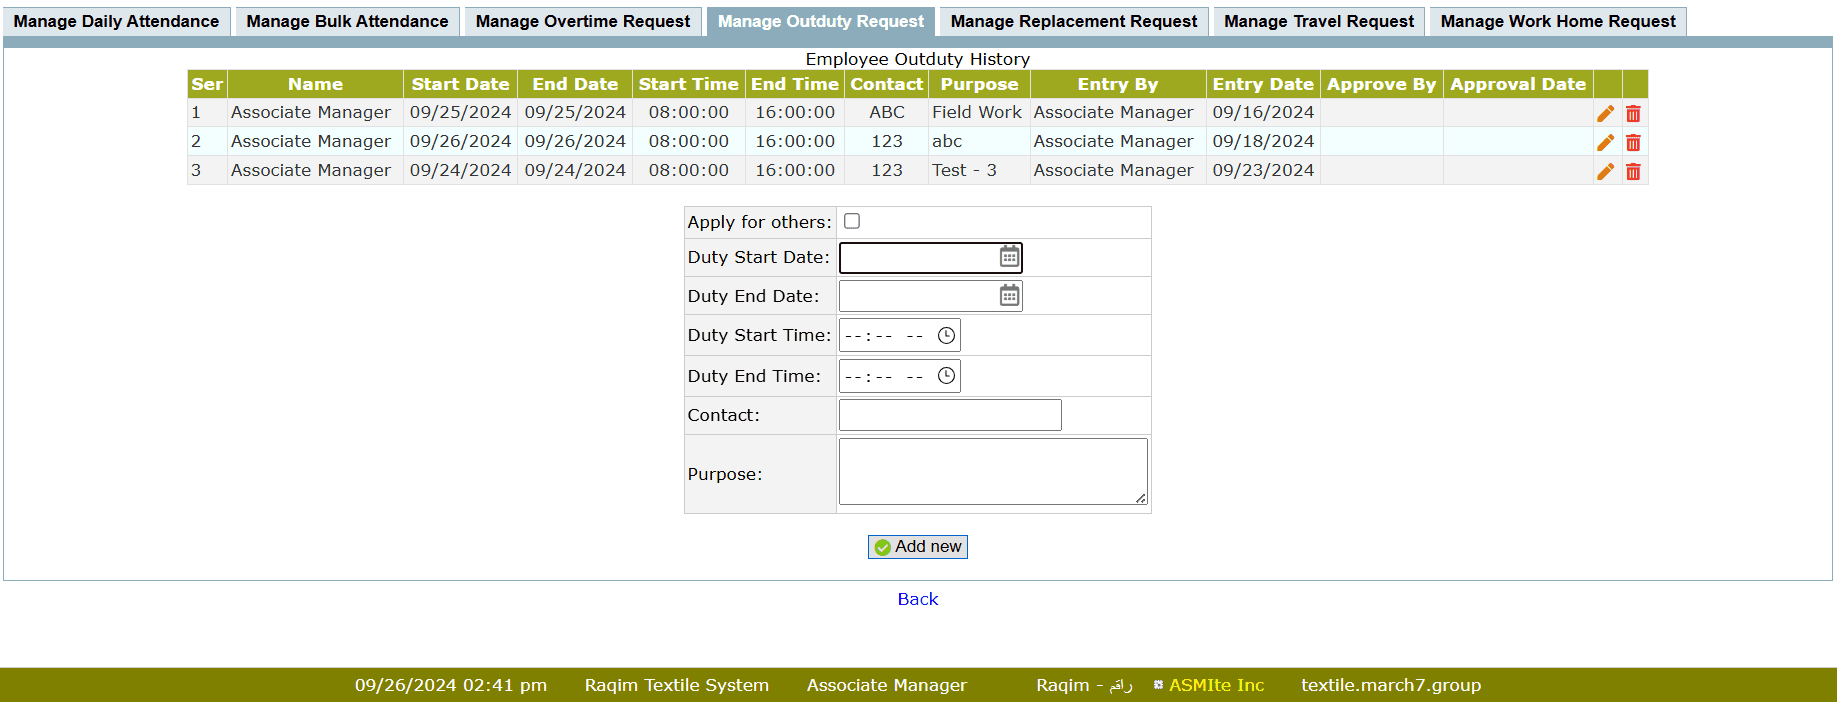Open the Duty Start Date calendar picker

[1009, 257]
